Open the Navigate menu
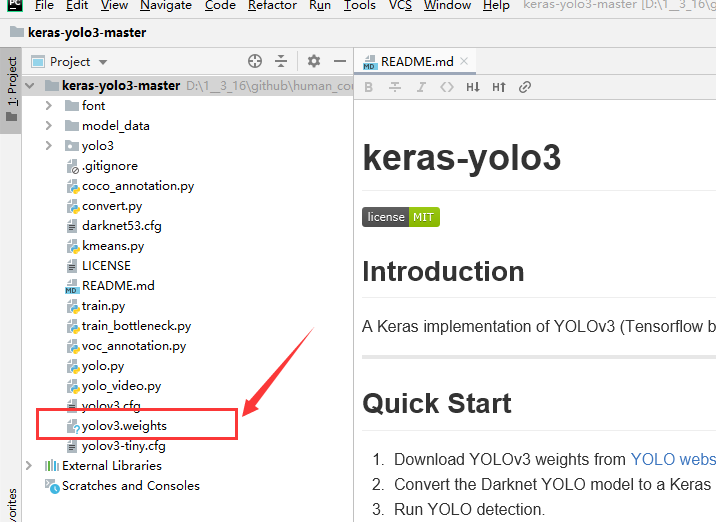Viewport: 716px width, 522px height. [x=166, y=5]
